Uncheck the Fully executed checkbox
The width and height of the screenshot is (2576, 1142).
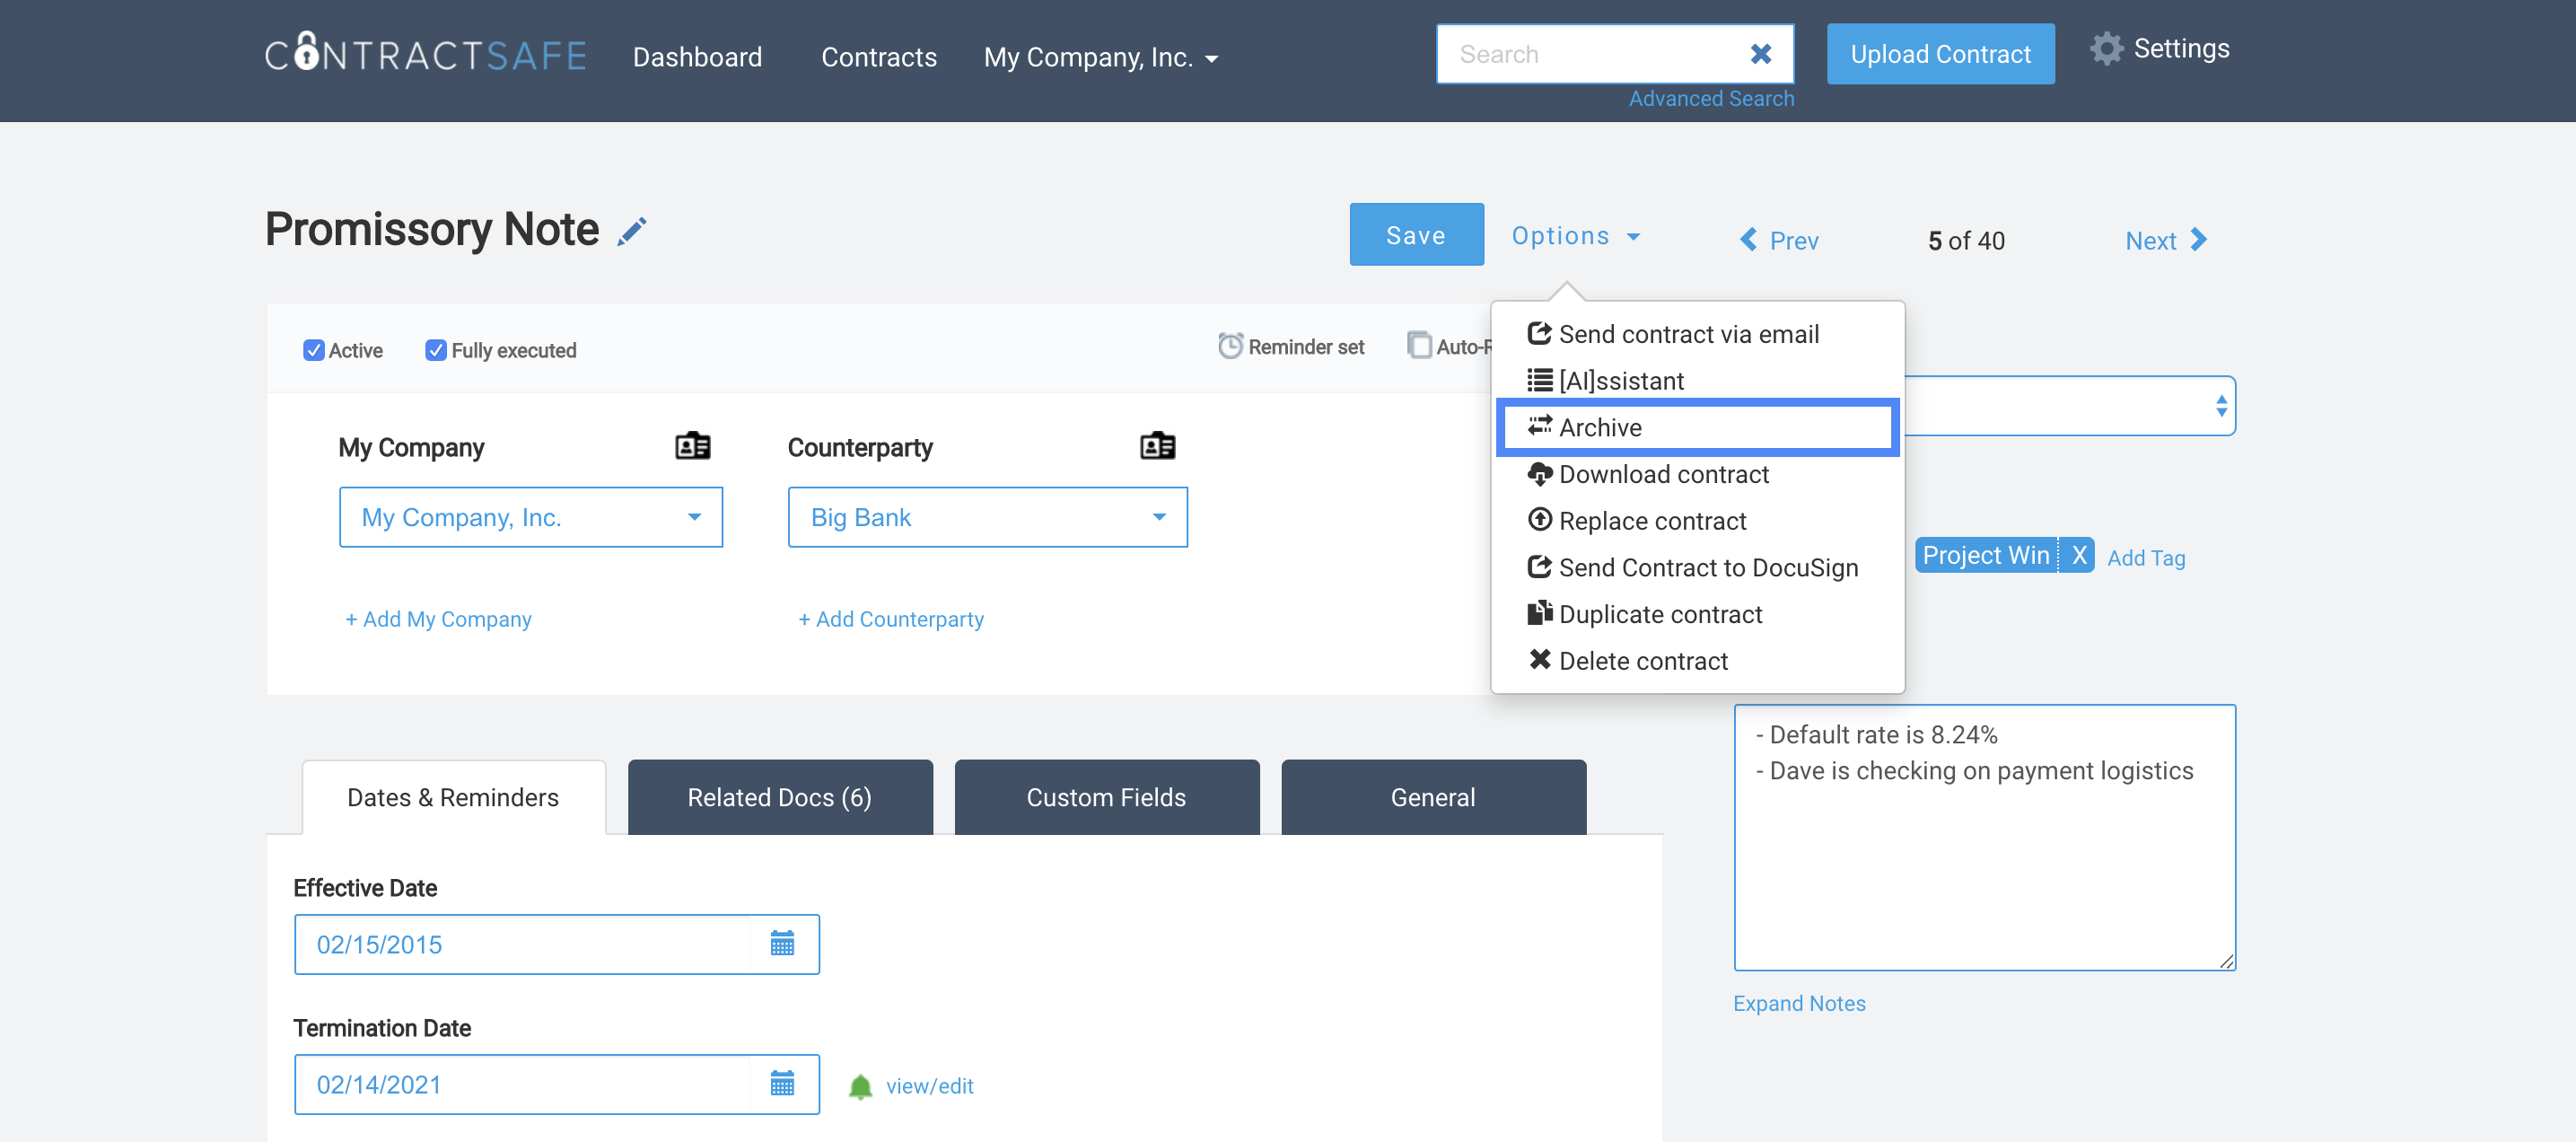(x=435, y=350)
